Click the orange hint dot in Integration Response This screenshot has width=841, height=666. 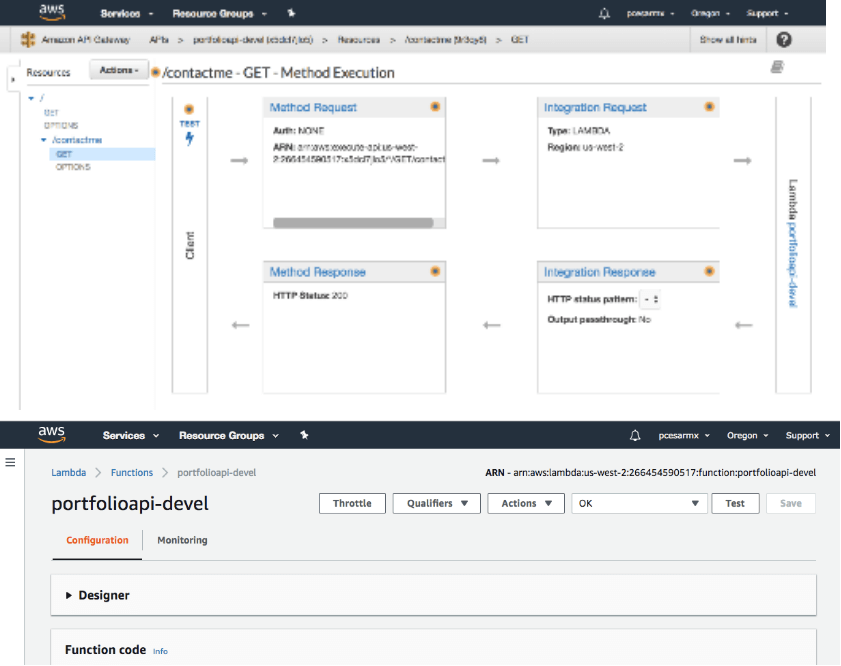coord(709,271)
